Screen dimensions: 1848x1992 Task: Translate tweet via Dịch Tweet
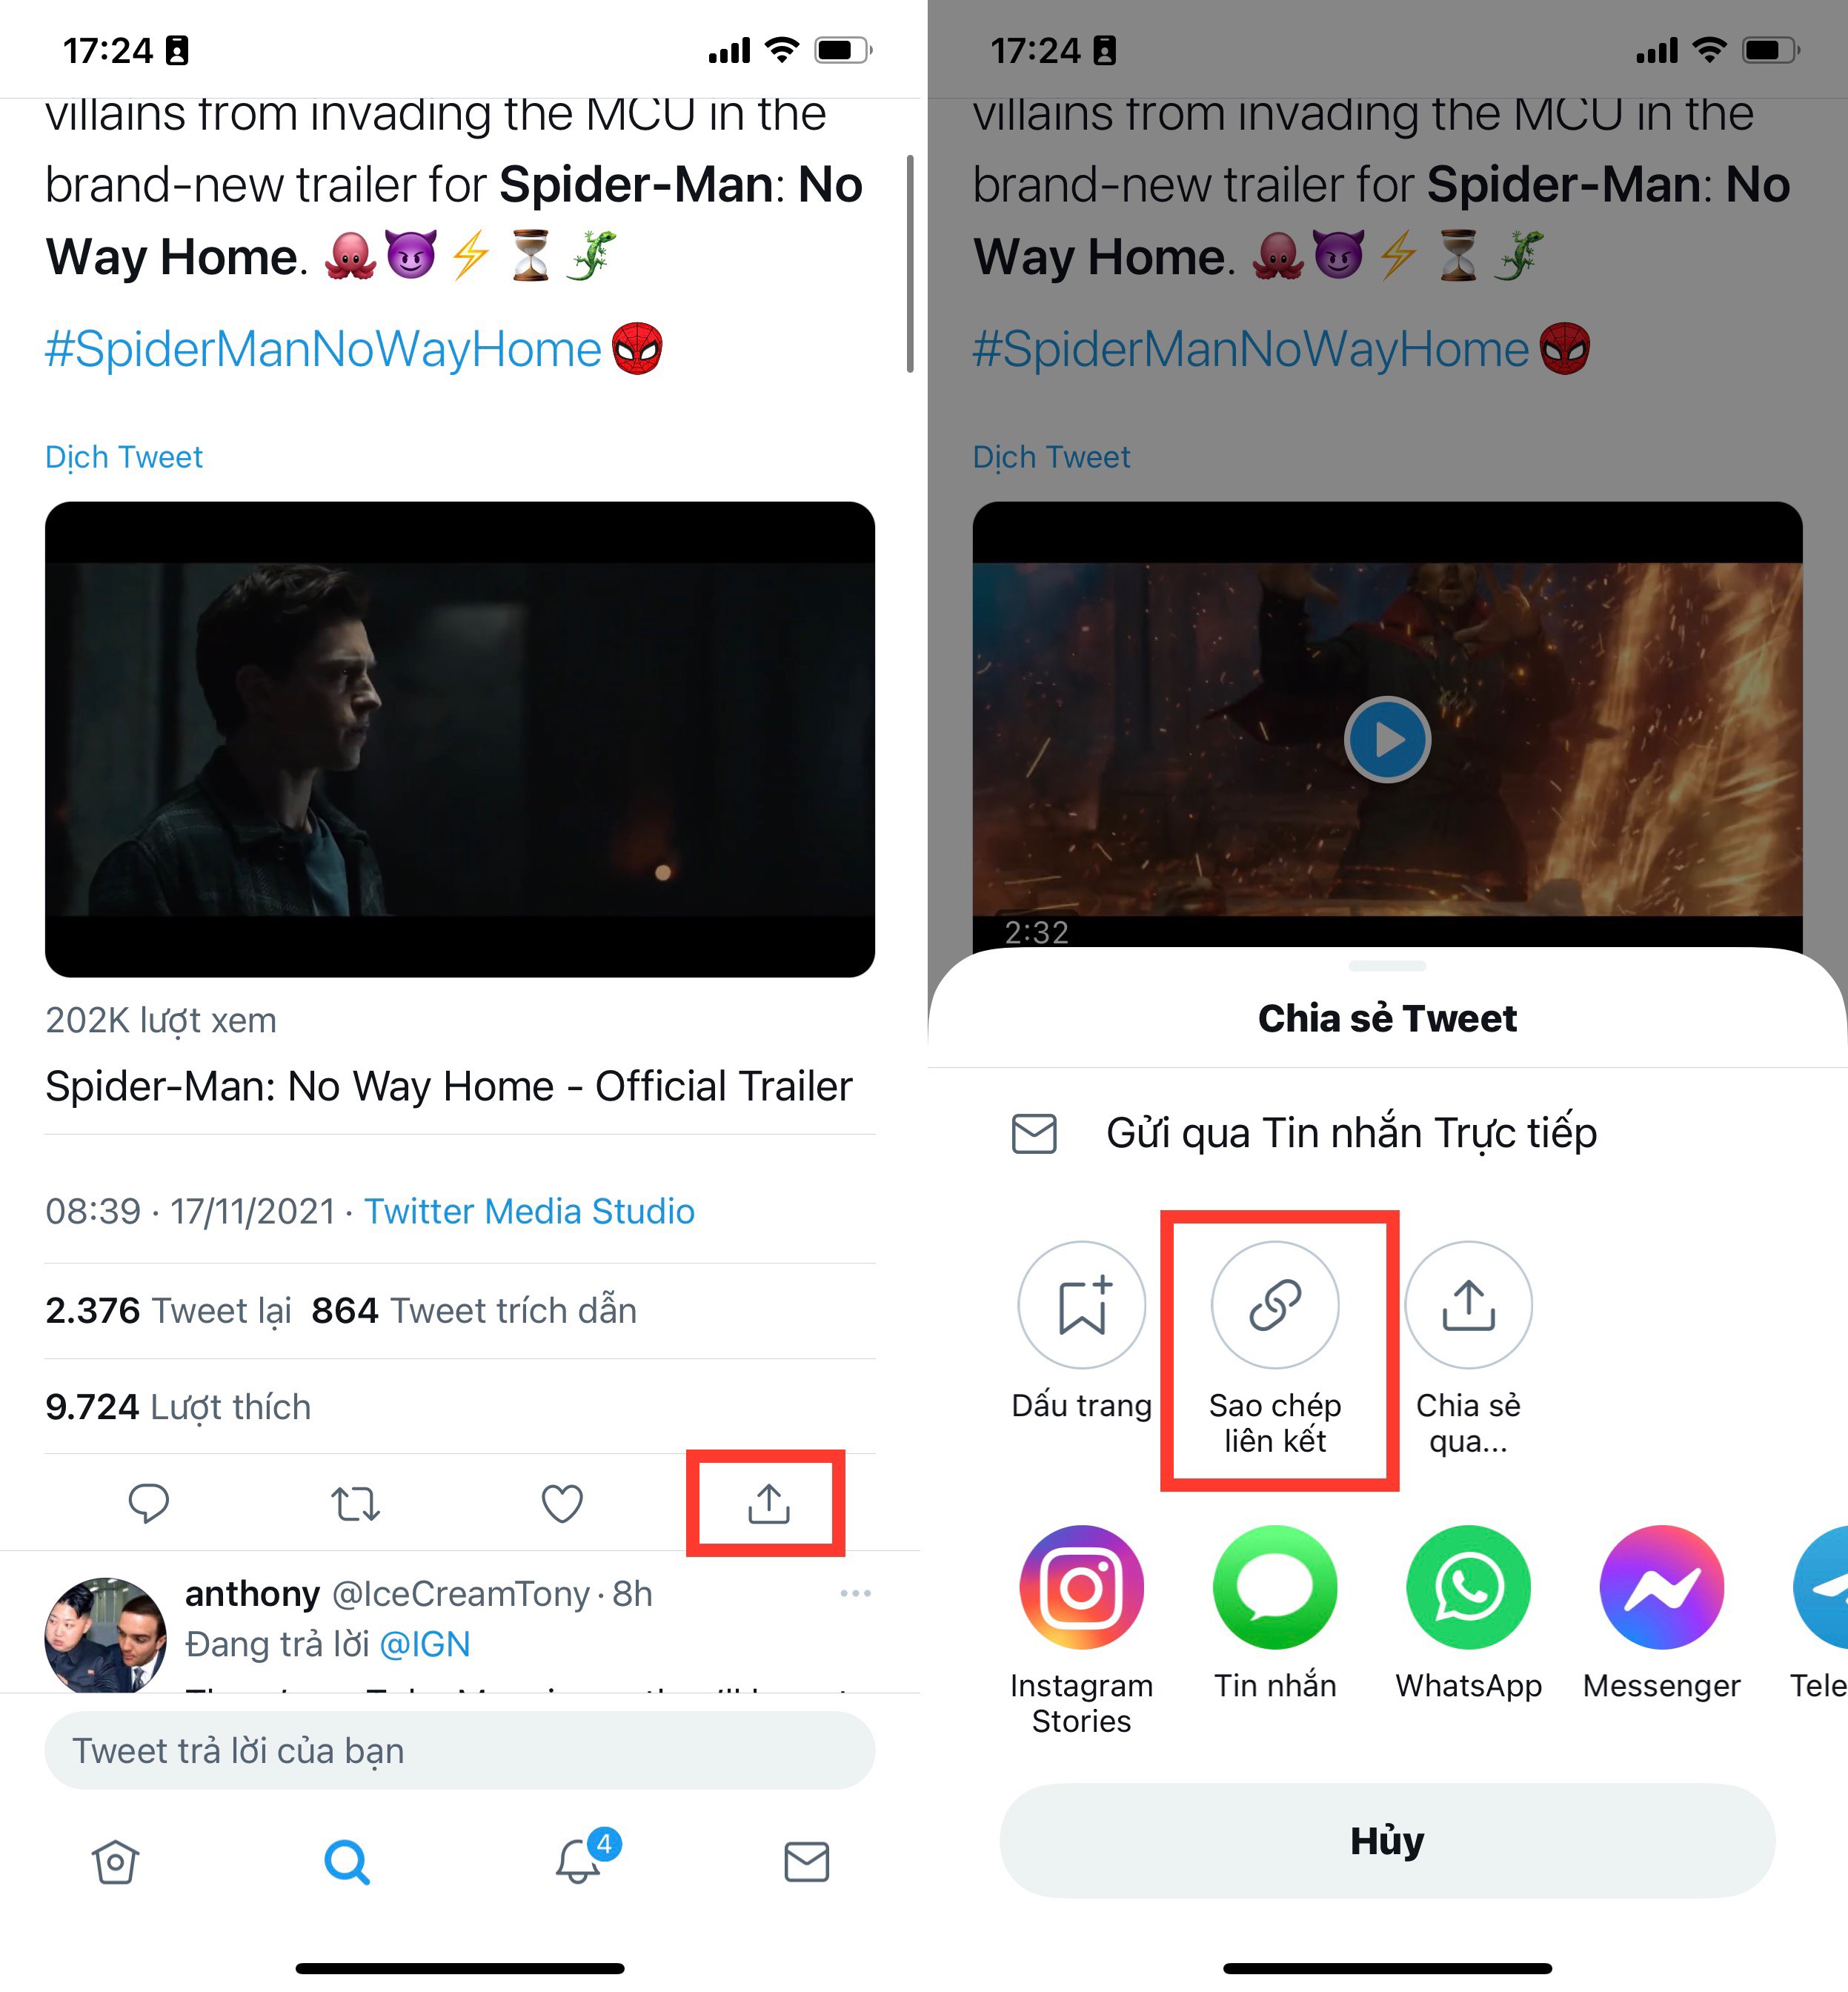click(125, 457)
